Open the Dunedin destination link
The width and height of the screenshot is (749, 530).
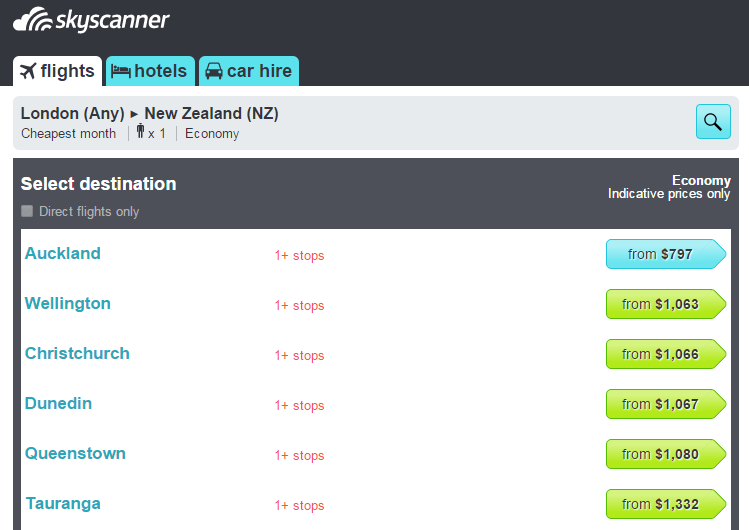[x=58, y=403]
